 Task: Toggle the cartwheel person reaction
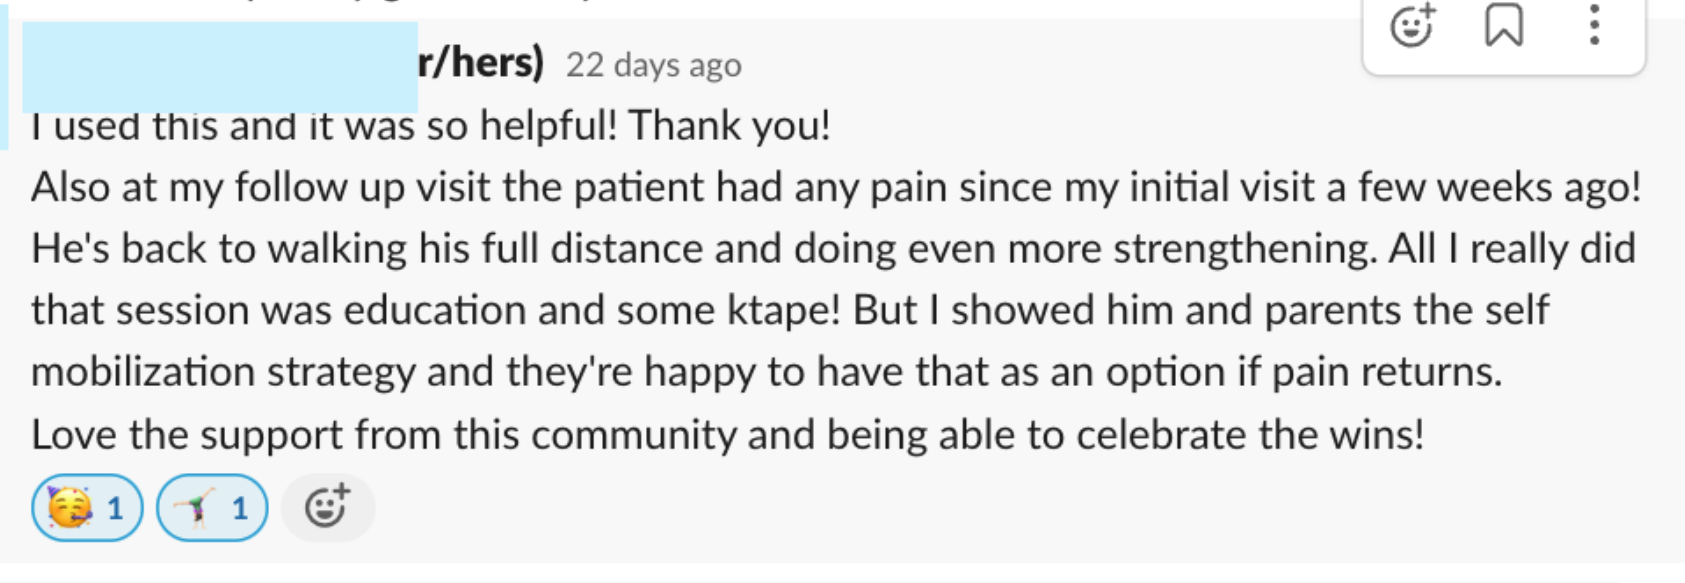(212, 508)
